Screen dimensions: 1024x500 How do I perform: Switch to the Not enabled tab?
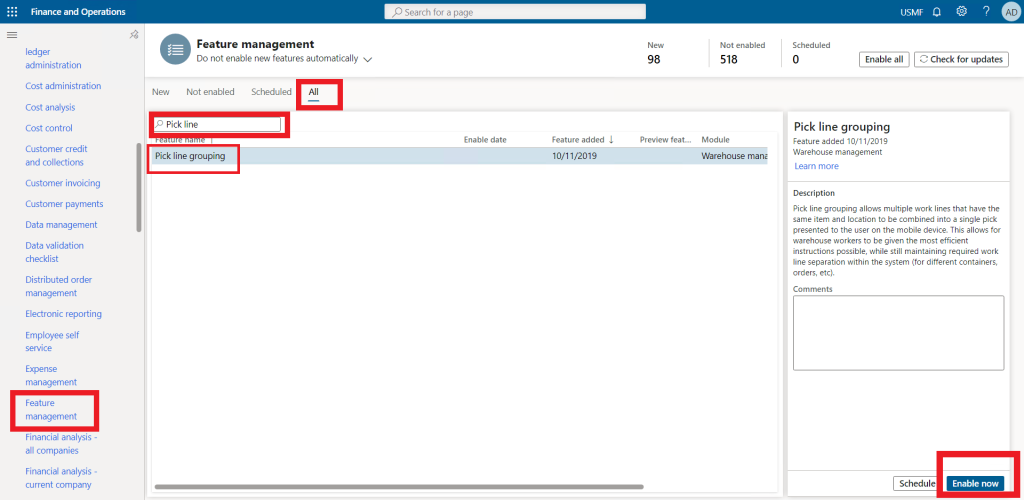pyautogui.click(x=210, y=92)
